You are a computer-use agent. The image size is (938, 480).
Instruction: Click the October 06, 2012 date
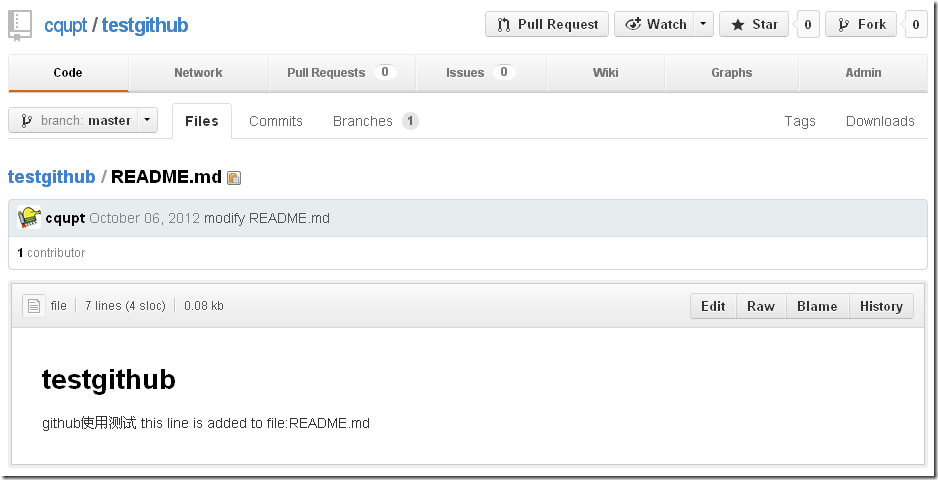point(144,218)
